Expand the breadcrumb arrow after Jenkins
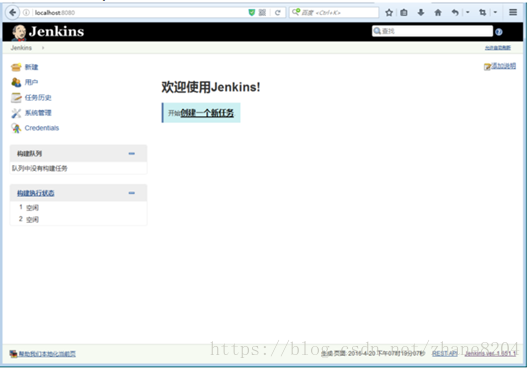Image resolution: width=531 pixels, height=369 pixels. pos(43,48)
